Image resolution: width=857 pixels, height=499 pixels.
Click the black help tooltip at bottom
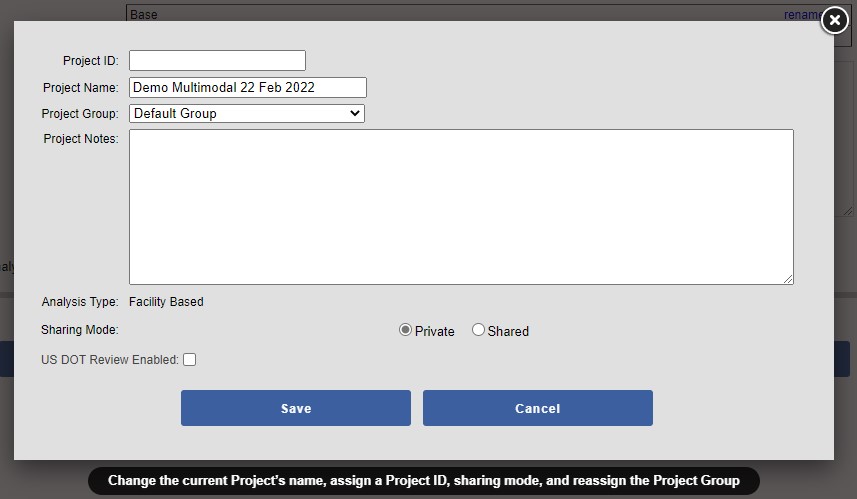click(x=424, y=480)
